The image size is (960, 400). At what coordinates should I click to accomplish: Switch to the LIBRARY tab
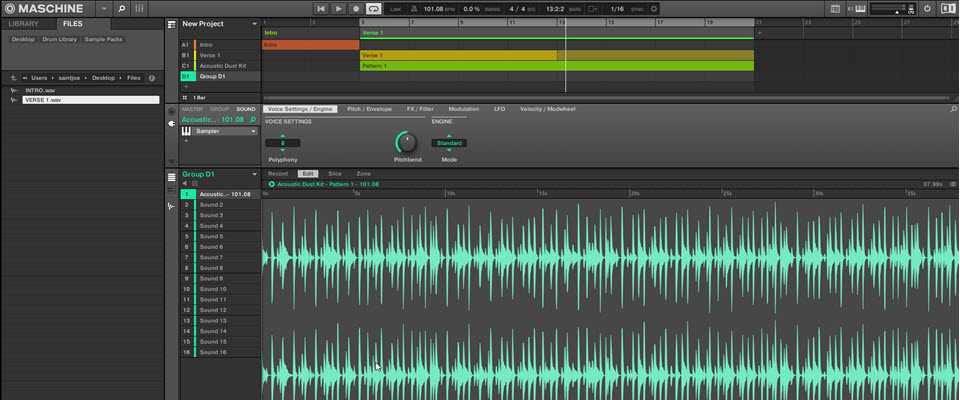[x=23, y=24]
